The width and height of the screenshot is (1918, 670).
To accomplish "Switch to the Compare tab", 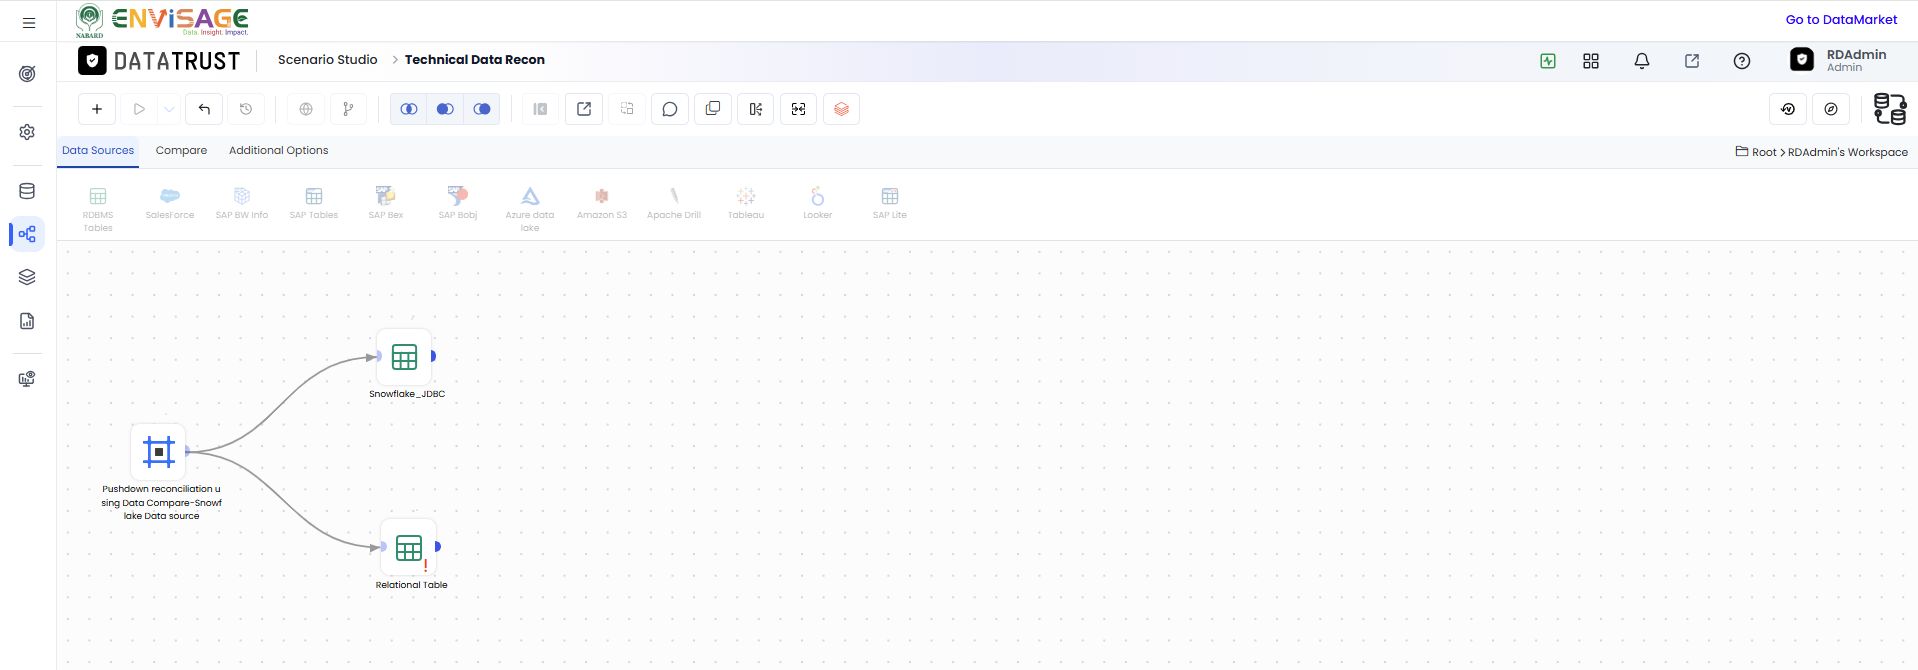I will point(181,150).
